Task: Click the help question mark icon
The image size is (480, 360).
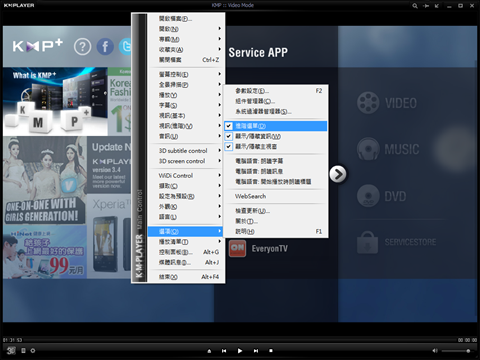Action: click(x=82, y=47)
